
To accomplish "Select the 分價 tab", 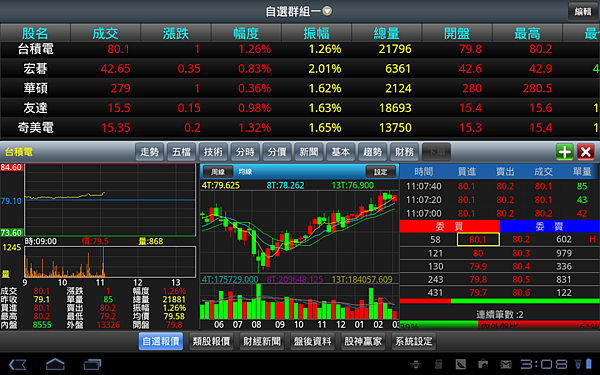I will tap(277, 152).
